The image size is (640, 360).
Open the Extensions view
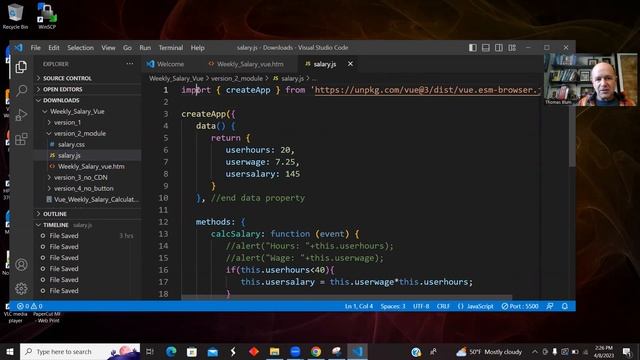tap(21, 139)
